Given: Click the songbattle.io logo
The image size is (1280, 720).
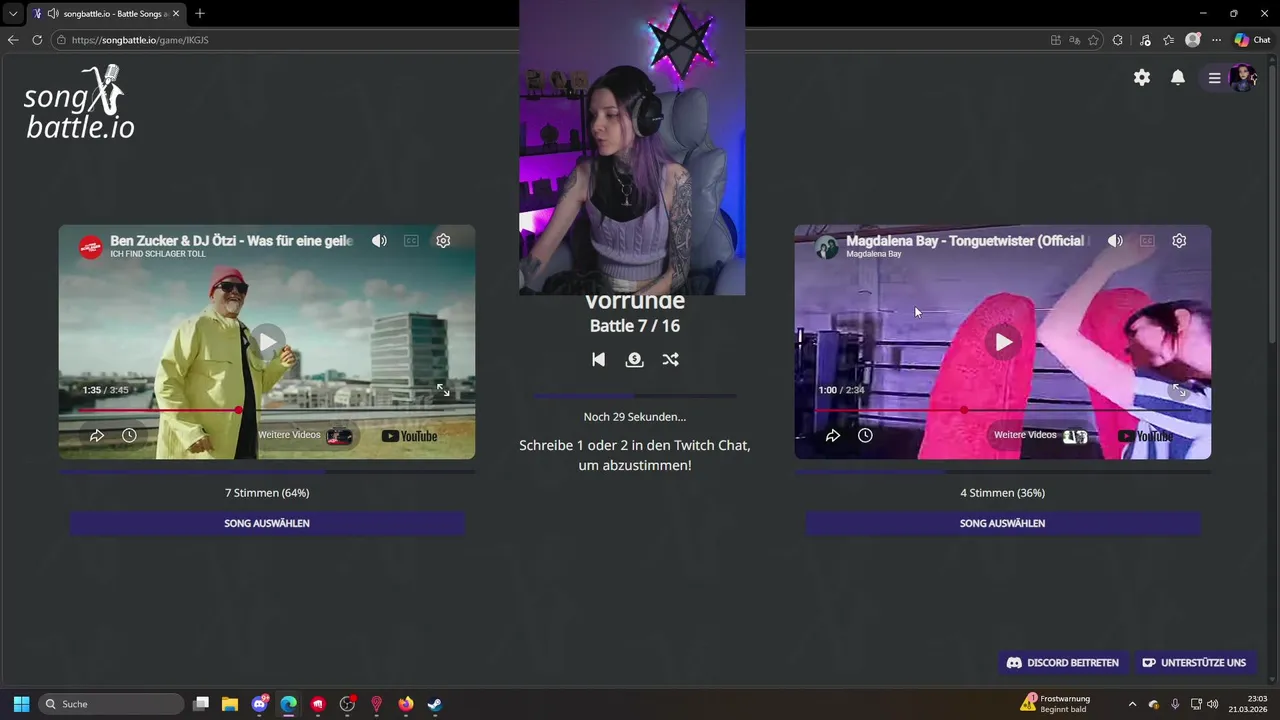Looking at the screenshot, I should click(x=79, y=102).
